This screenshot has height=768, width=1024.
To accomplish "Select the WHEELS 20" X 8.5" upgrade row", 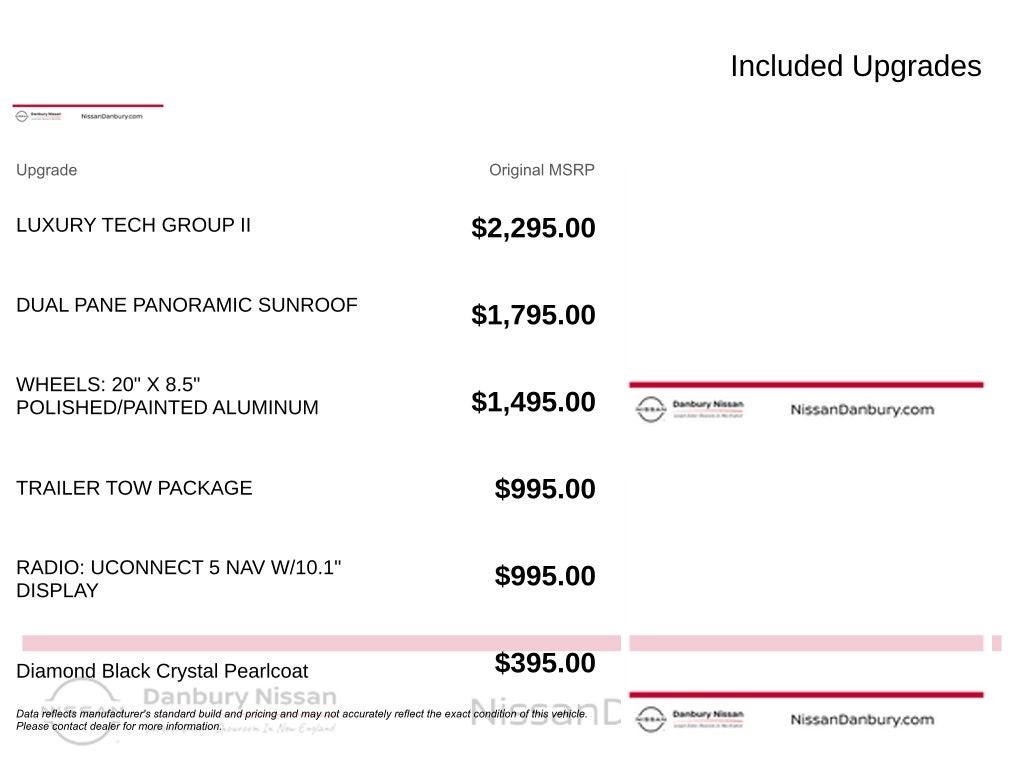I will click(306, 397).
